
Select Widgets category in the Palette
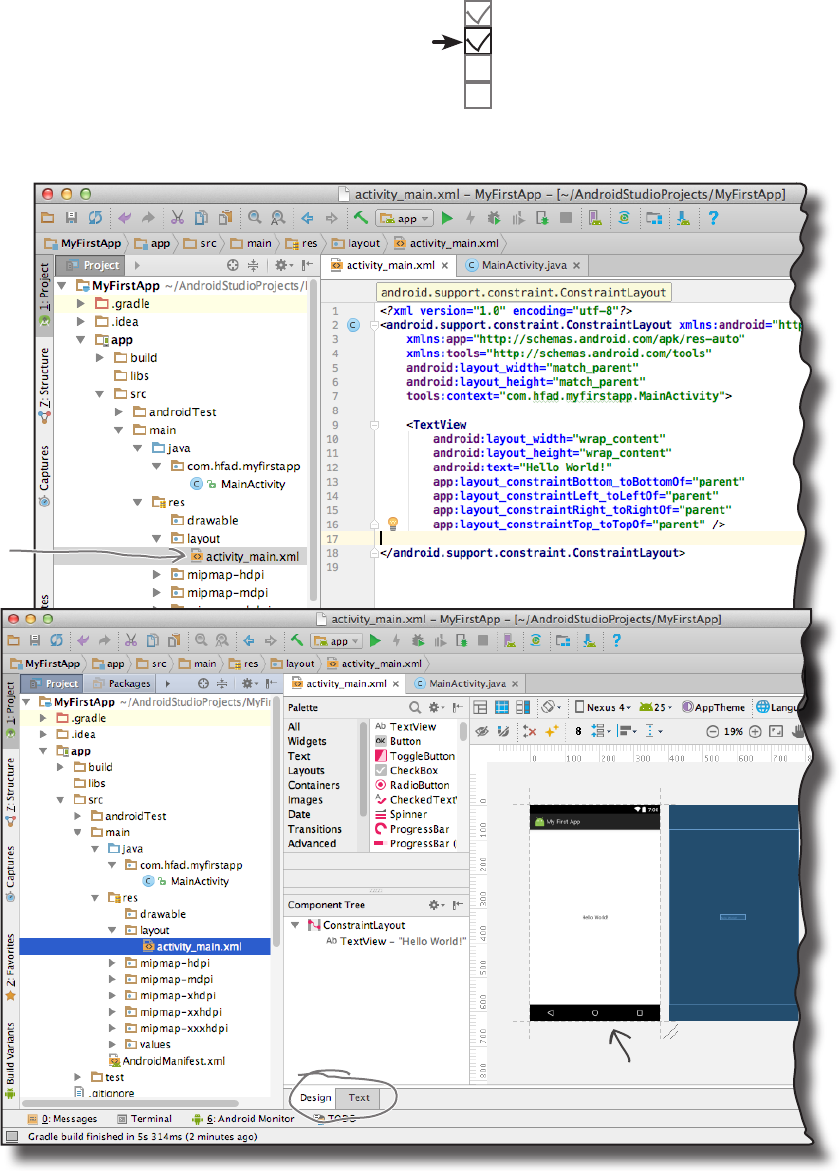point(307,741)
